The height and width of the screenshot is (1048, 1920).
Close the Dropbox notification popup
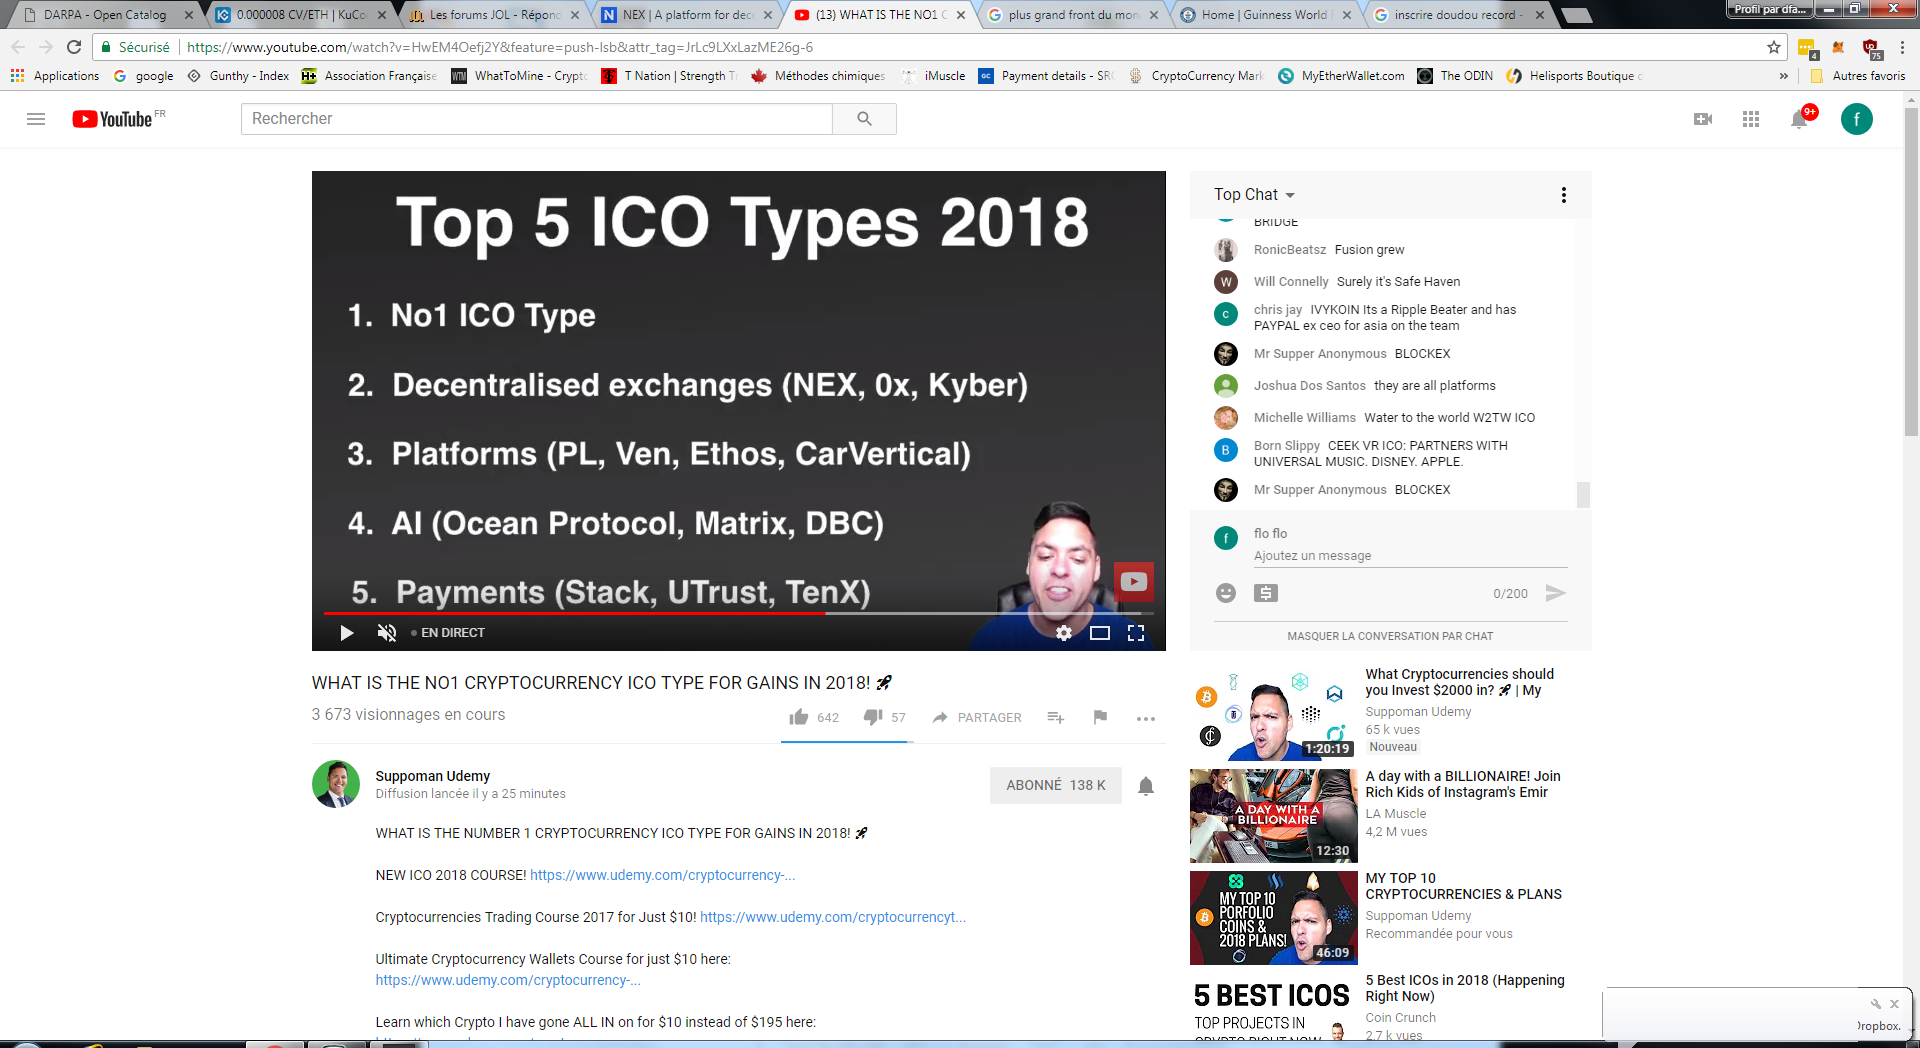tap(1894, 1004)
